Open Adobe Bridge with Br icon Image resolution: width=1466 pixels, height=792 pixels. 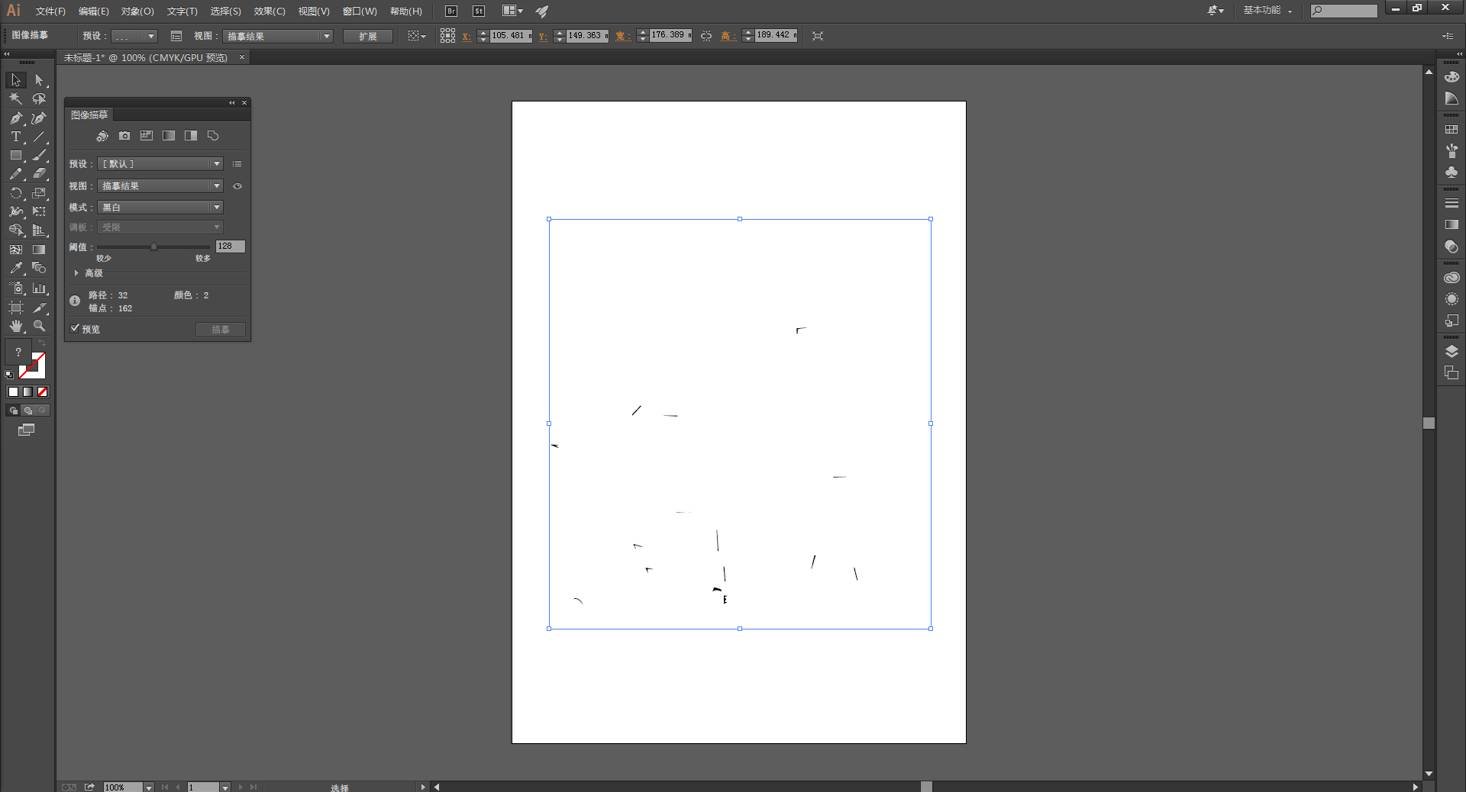pyautogui.click(x=451, y=11)
